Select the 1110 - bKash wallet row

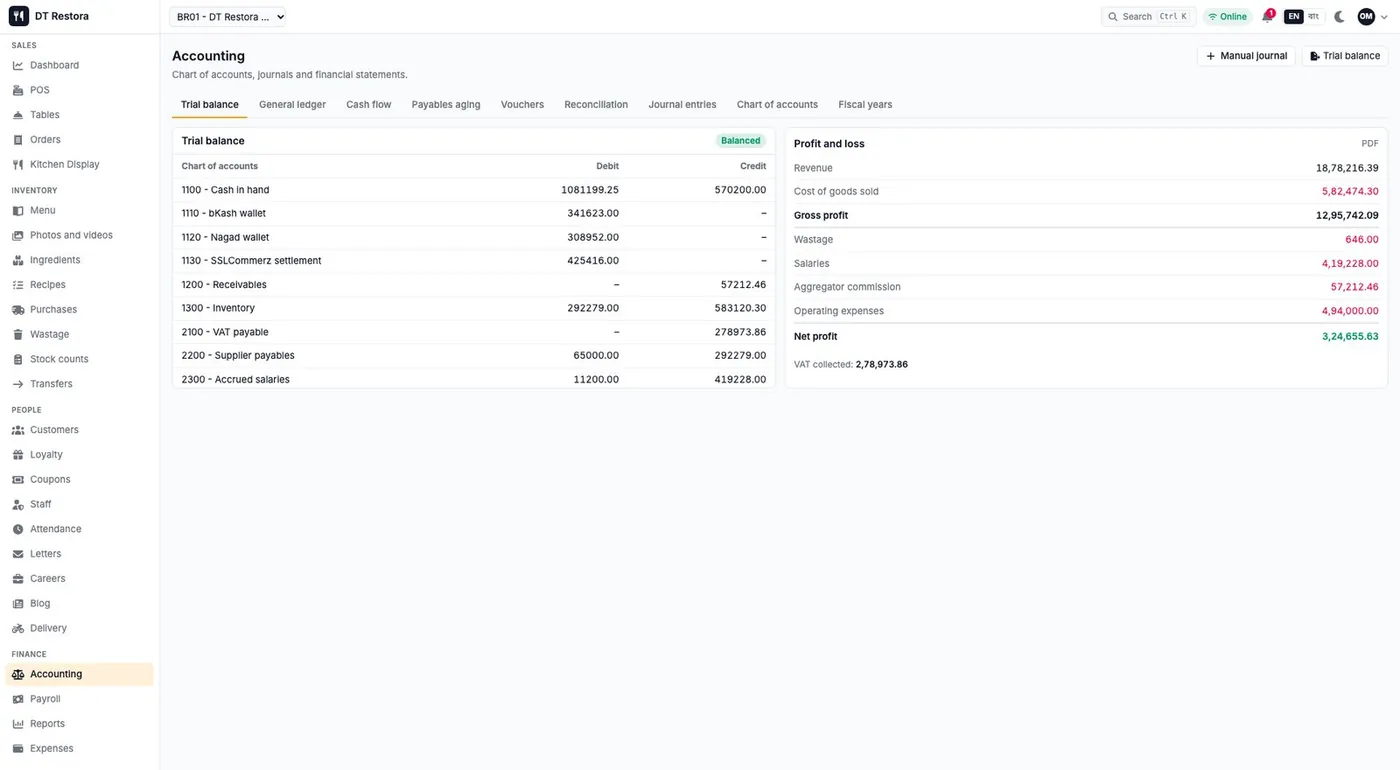click(474, 213)
